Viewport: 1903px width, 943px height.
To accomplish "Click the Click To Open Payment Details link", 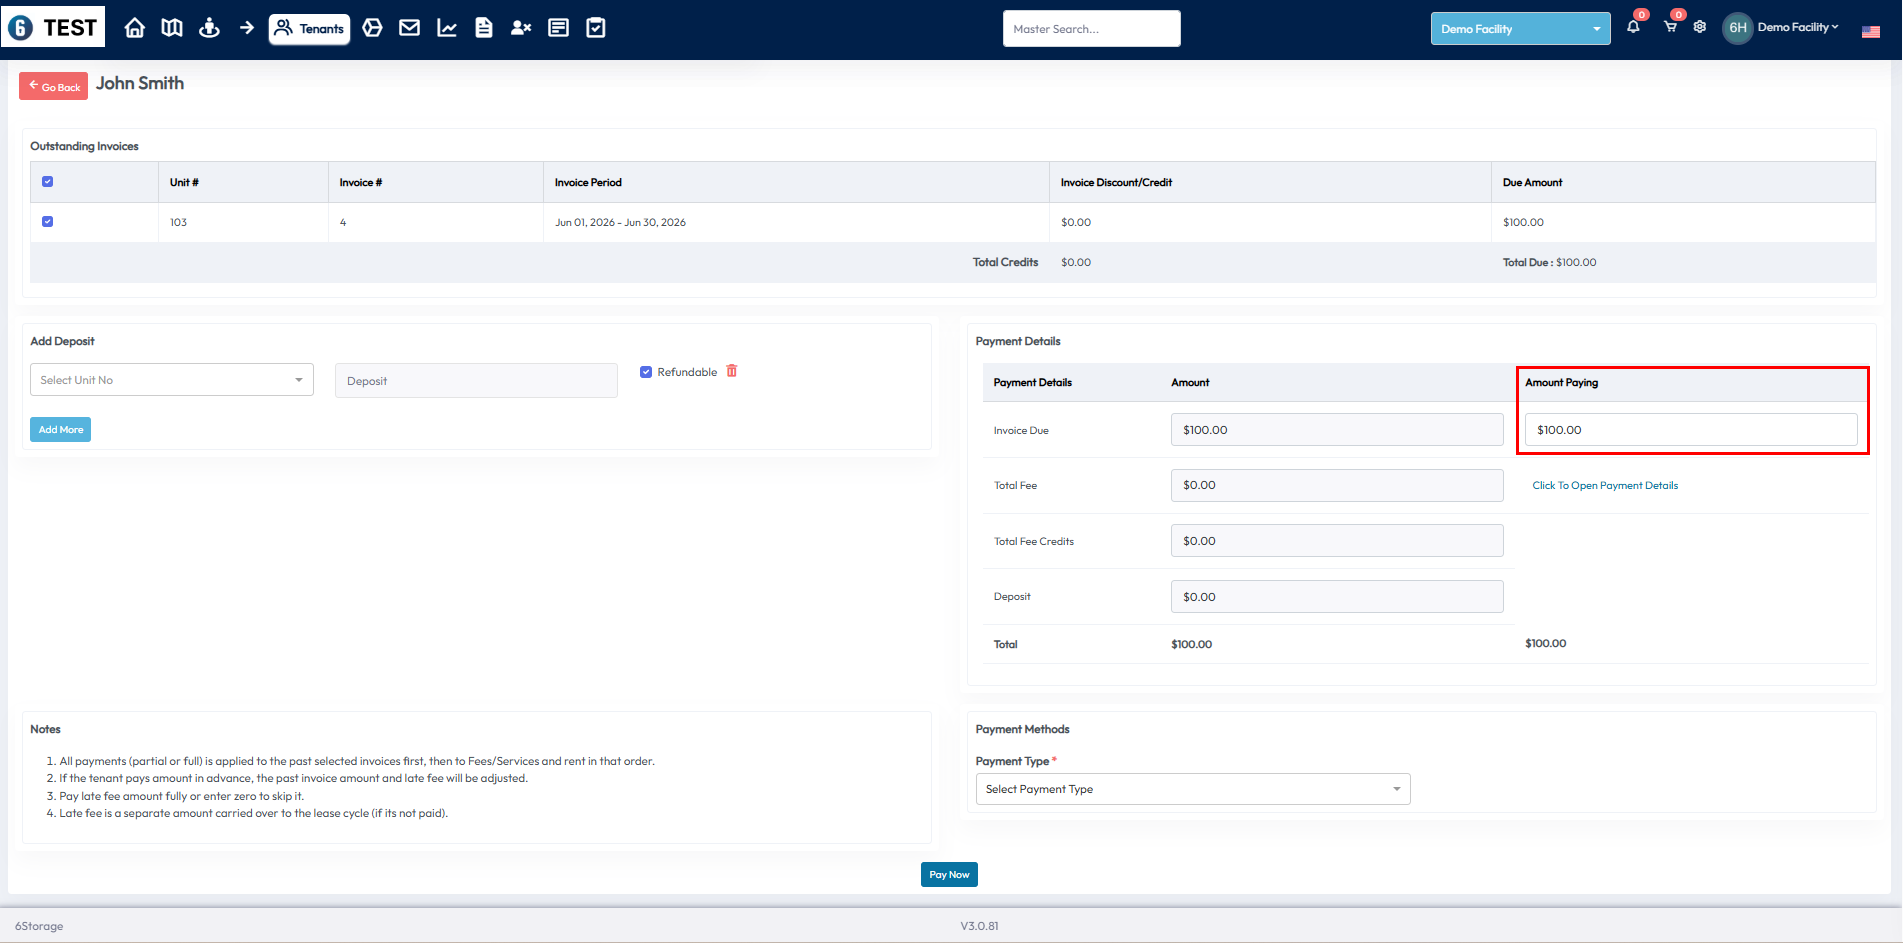I will point(1604,486).
